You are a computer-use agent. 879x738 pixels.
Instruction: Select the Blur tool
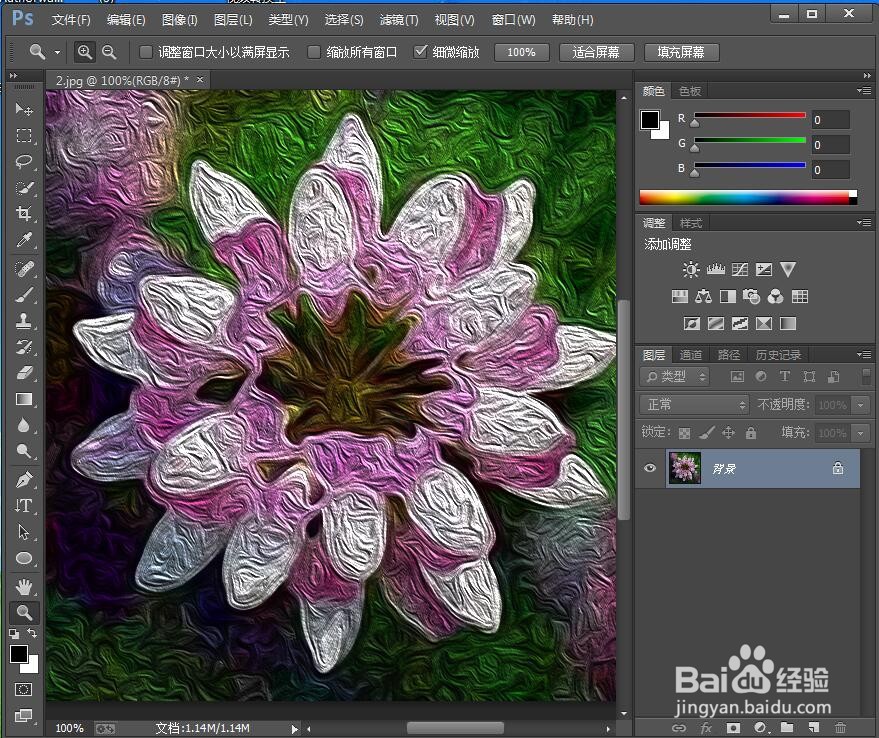point(24,425)
